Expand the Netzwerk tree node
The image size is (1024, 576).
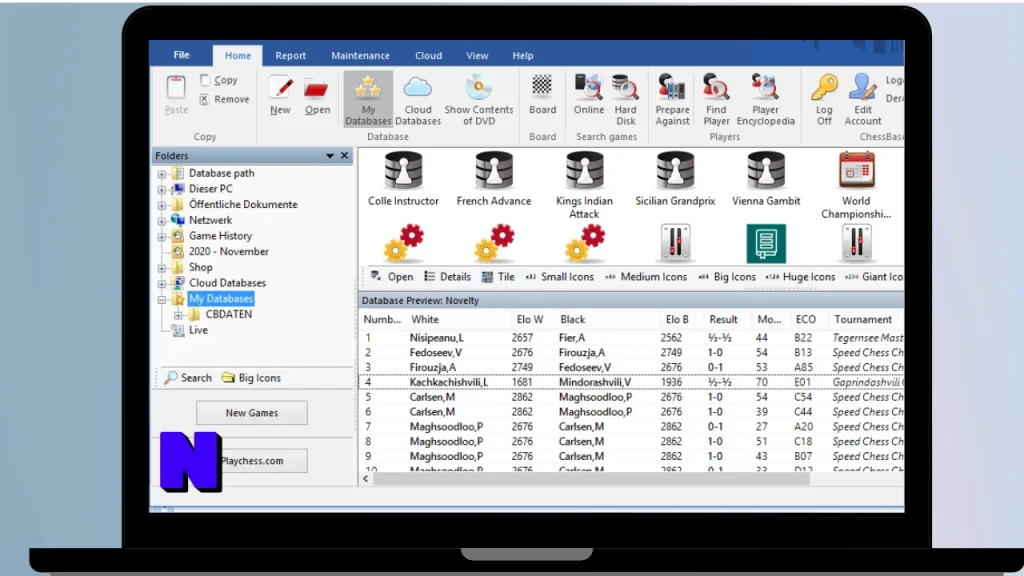point(162,221)
